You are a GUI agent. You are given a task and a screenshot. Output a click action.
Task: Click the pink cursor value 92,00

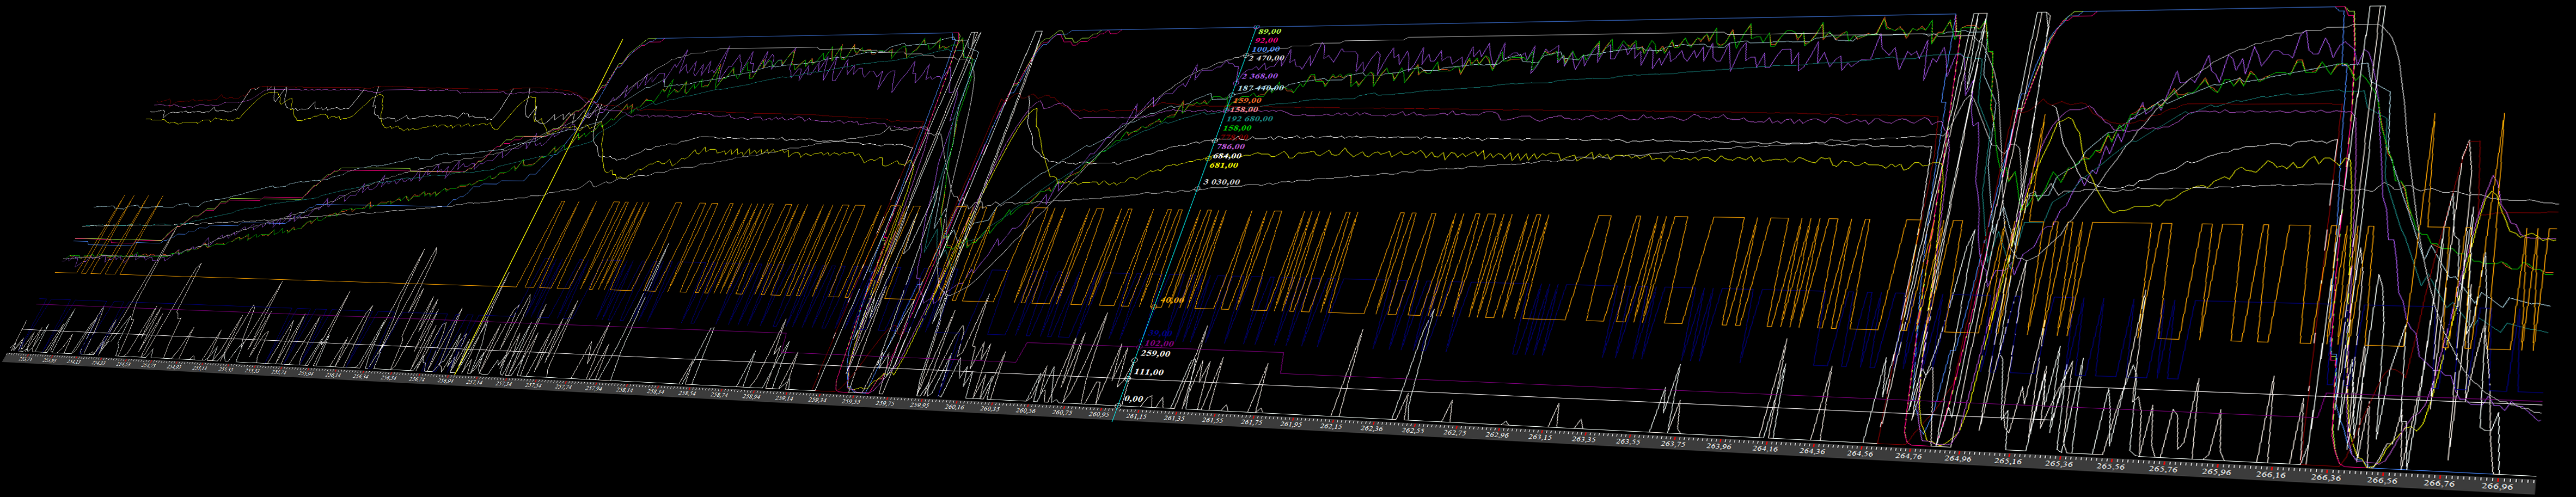coord(1267,41)
